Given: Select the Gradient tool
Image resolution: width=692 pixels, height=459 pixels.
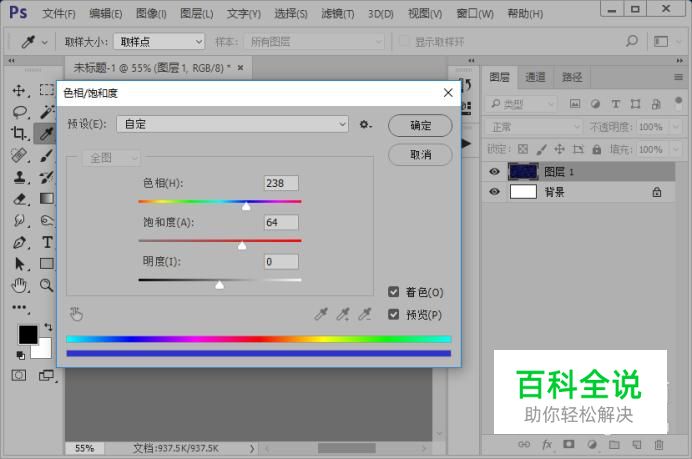Looking at the screenshot, I should click(47, 199).
